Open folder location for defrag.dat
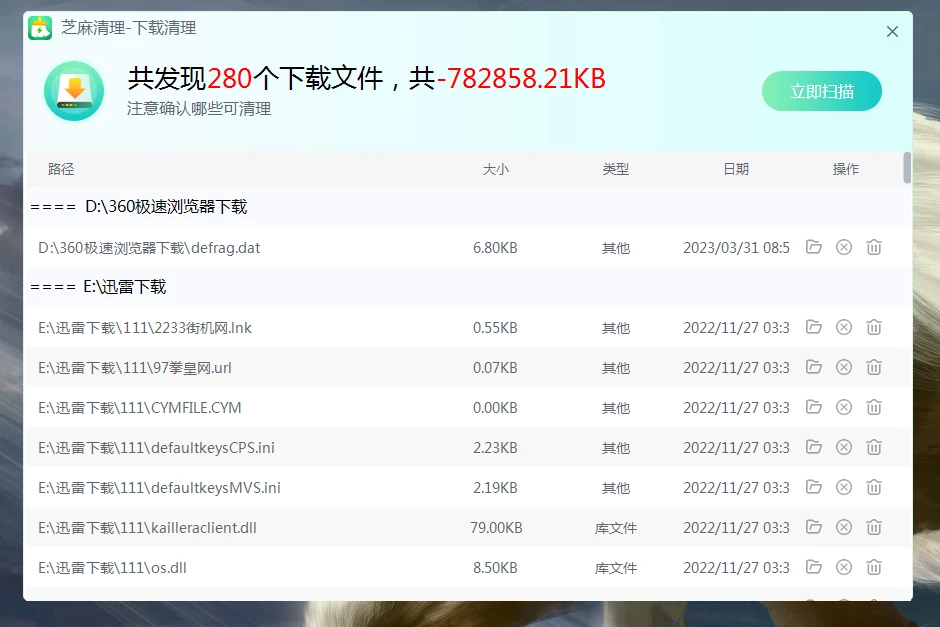 pos(814,247)
